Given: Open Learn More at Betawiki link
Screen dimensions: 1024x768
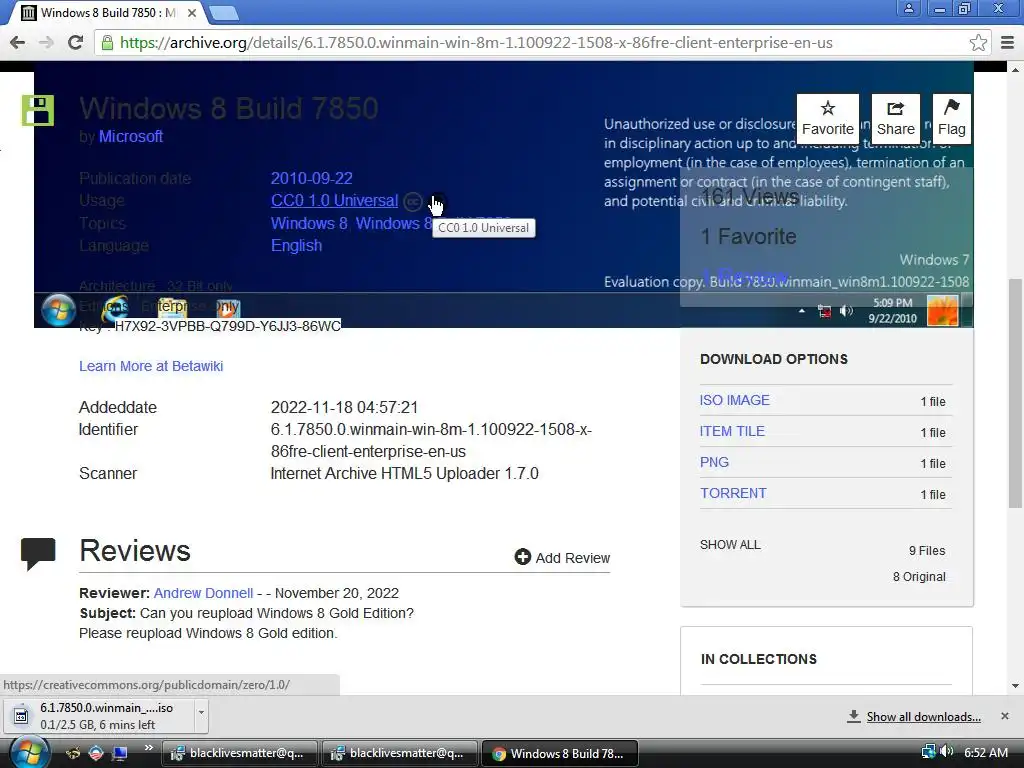Looking at the screenshot, I should pyautogui.click(x=151, y=366).
